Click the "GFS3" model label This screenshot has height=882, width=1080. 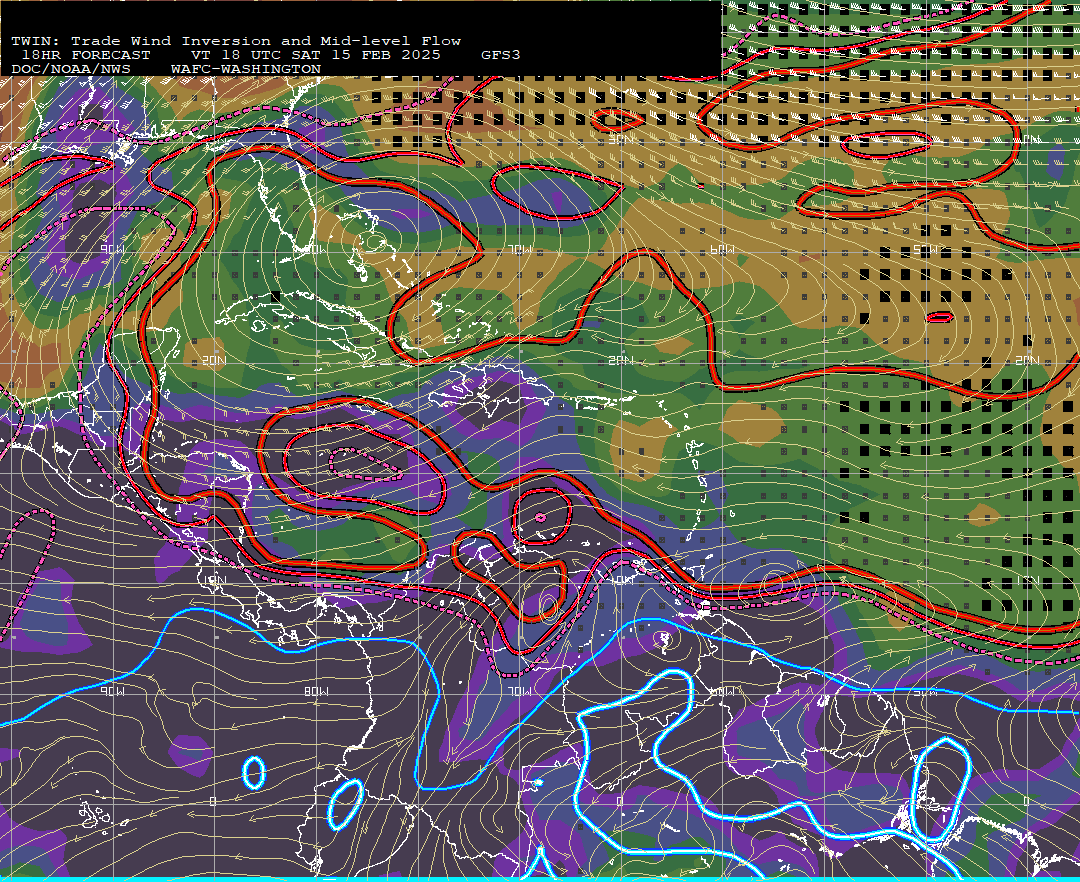[x=500, y=55]
